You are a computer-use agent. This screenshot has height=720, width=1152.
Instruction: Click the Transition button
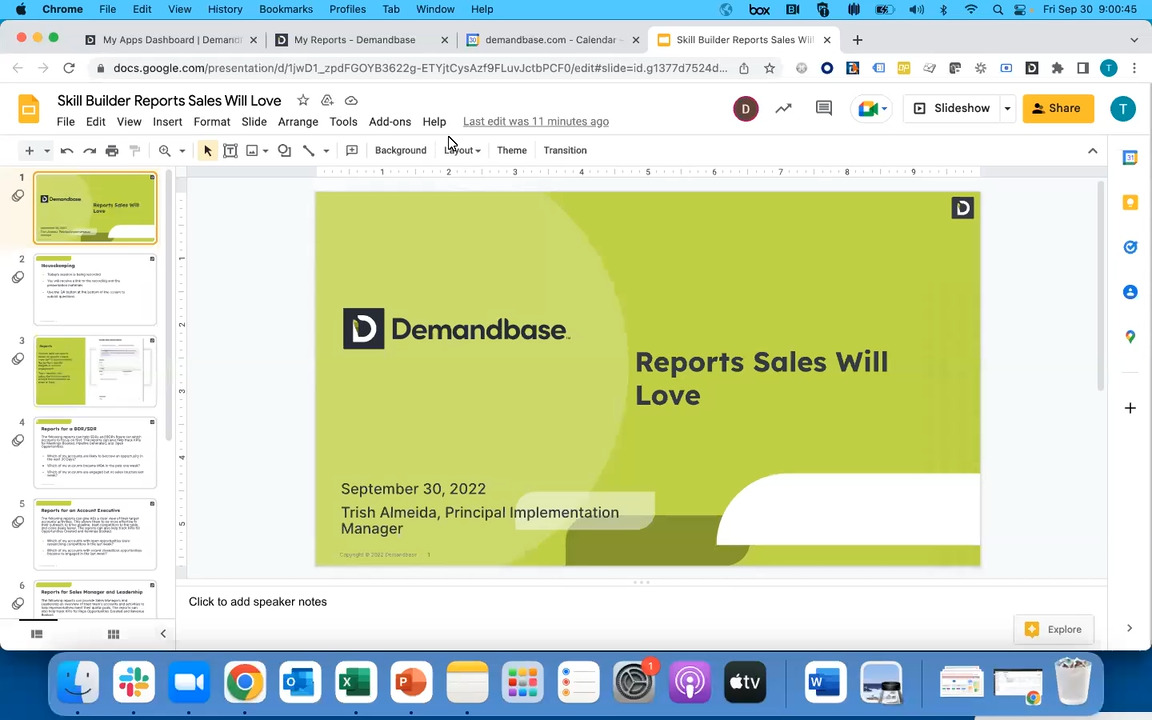(x=565, y=151)
